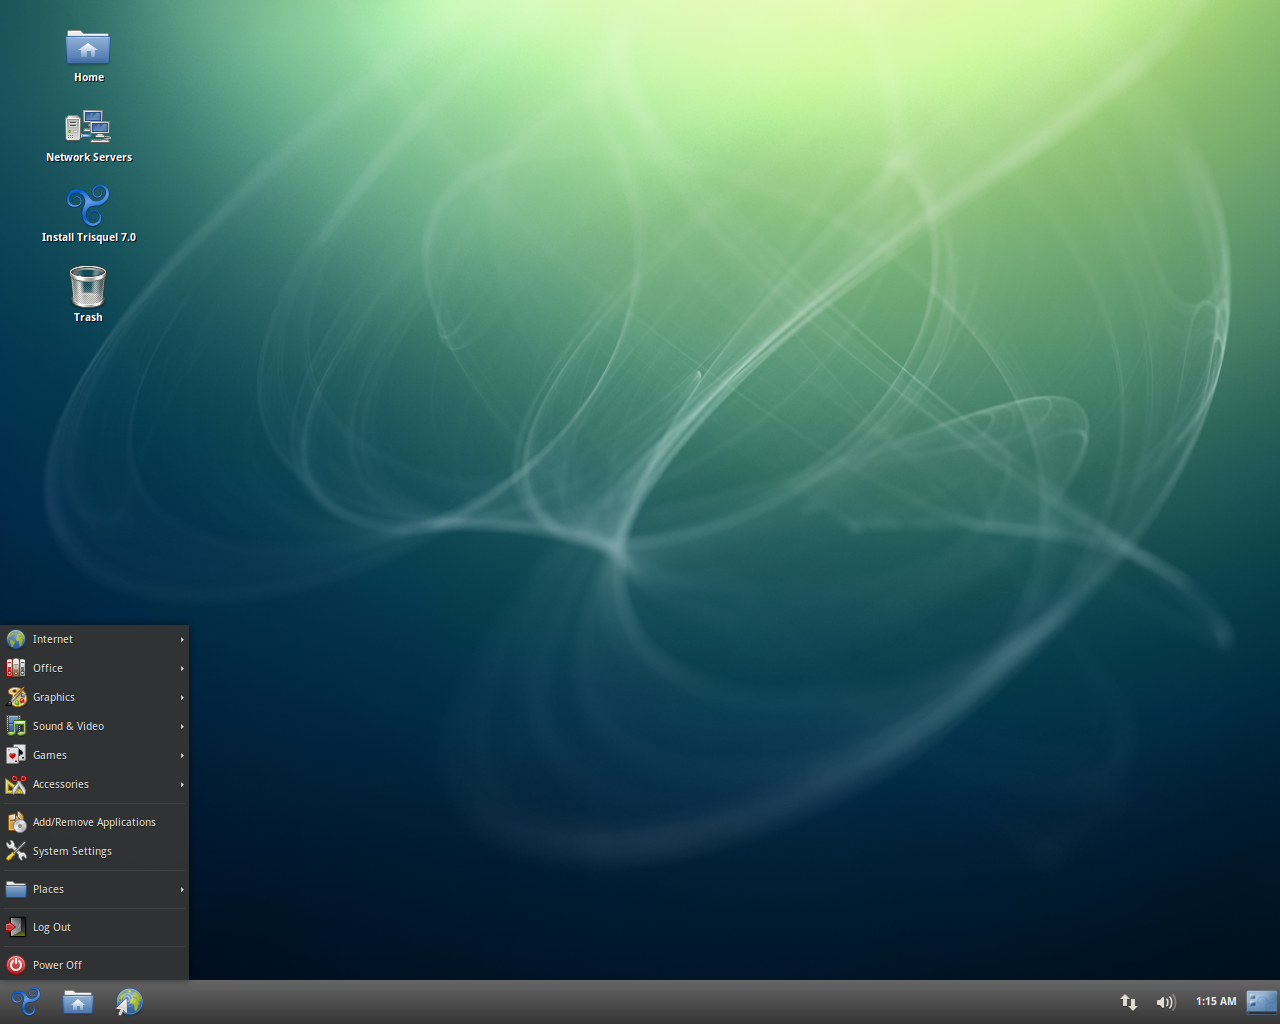Open network connections tray icon
Image resolution: width=1280 pixels, height=1024 pixels.
pyautogui.click(x=1129, y=1001)
